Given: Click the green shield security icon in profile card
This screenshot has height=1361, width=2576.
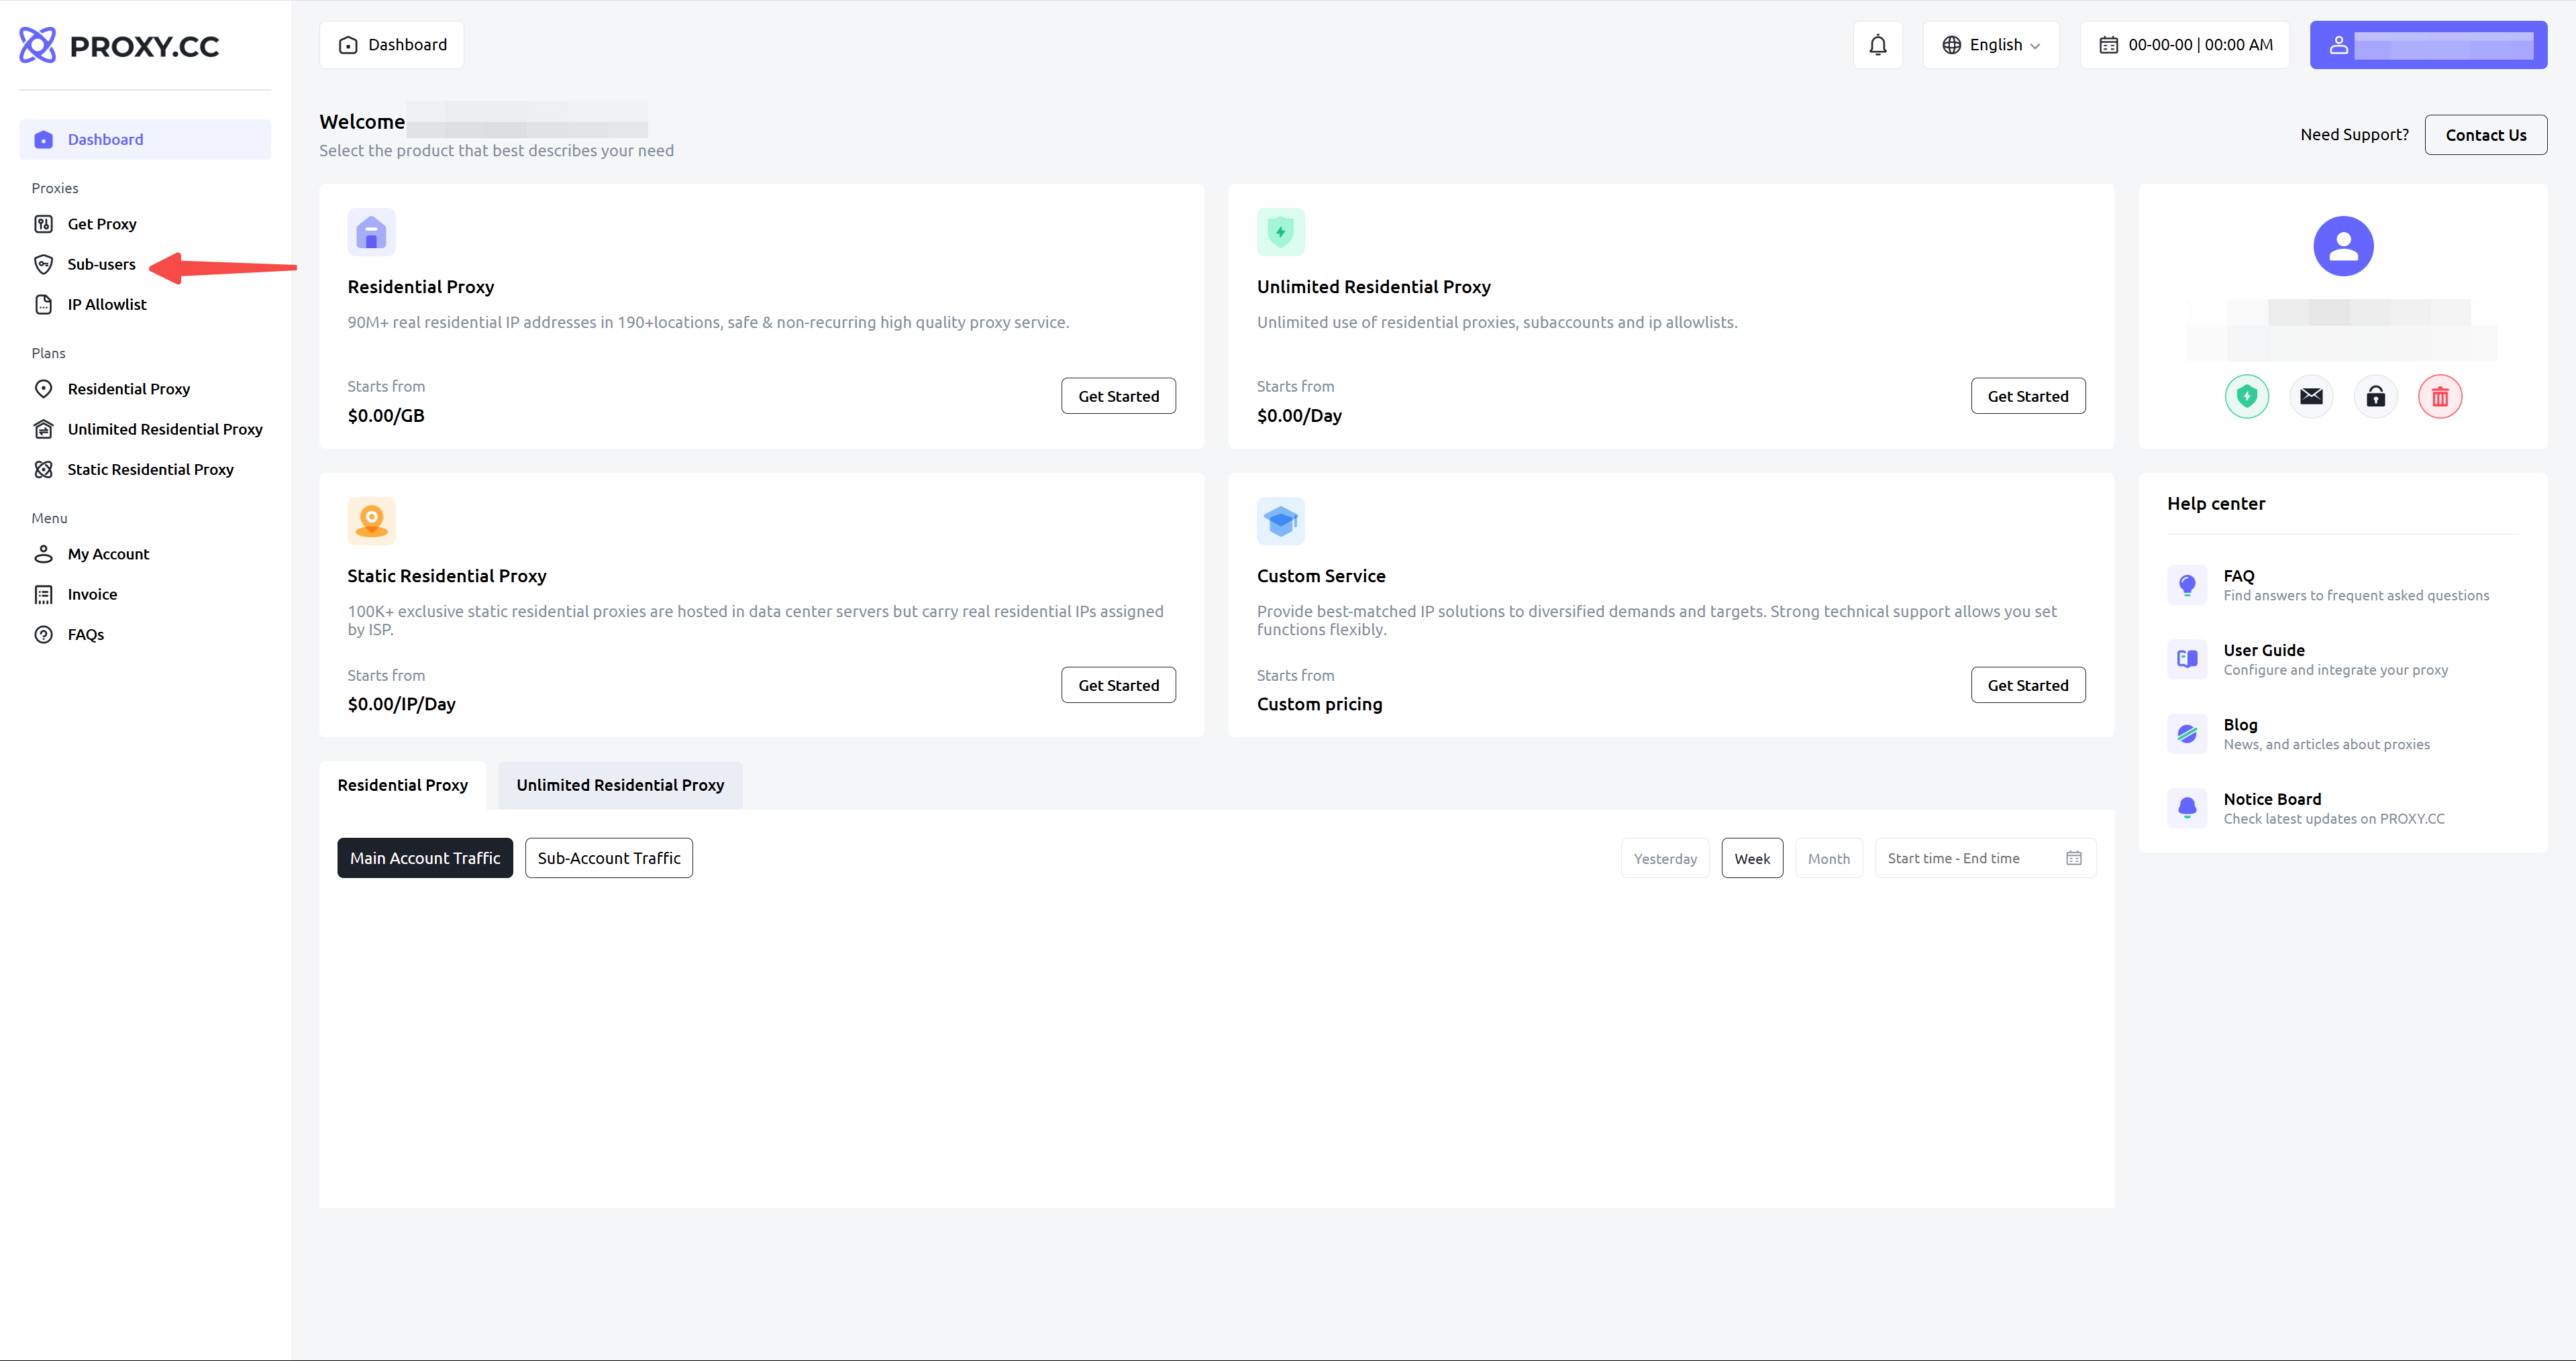Looking at the screenshot, I should coord(2247,397).
